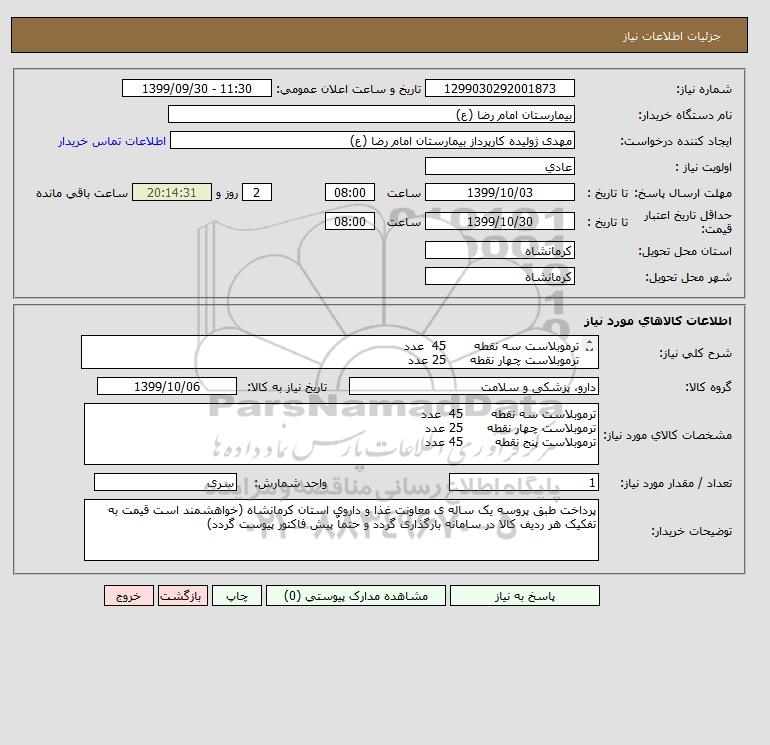This screenshot has width=770, height=745.
Task: Click the حداقل تاریخ اعتبار قیمت label
Action: 688,222
